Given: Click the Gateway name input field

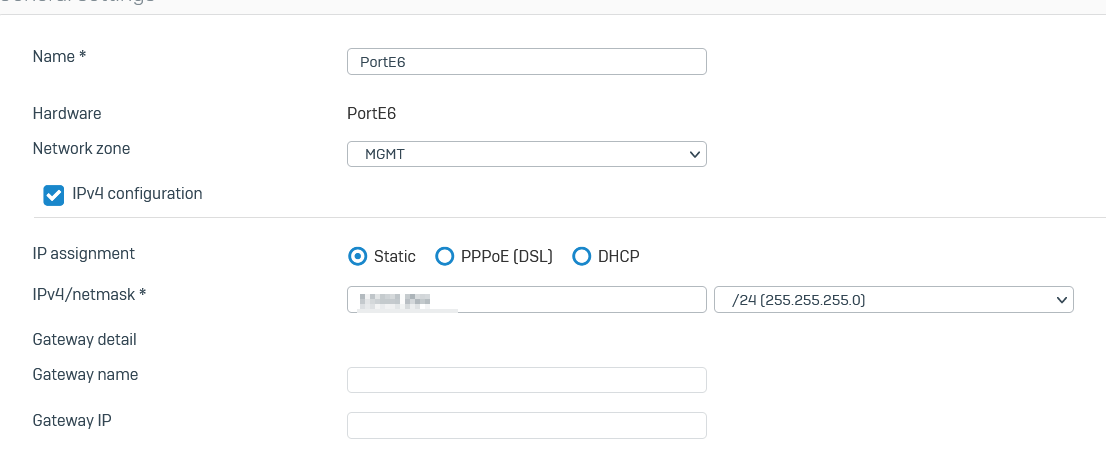Looking at the screenshot, I should [526, 380].
